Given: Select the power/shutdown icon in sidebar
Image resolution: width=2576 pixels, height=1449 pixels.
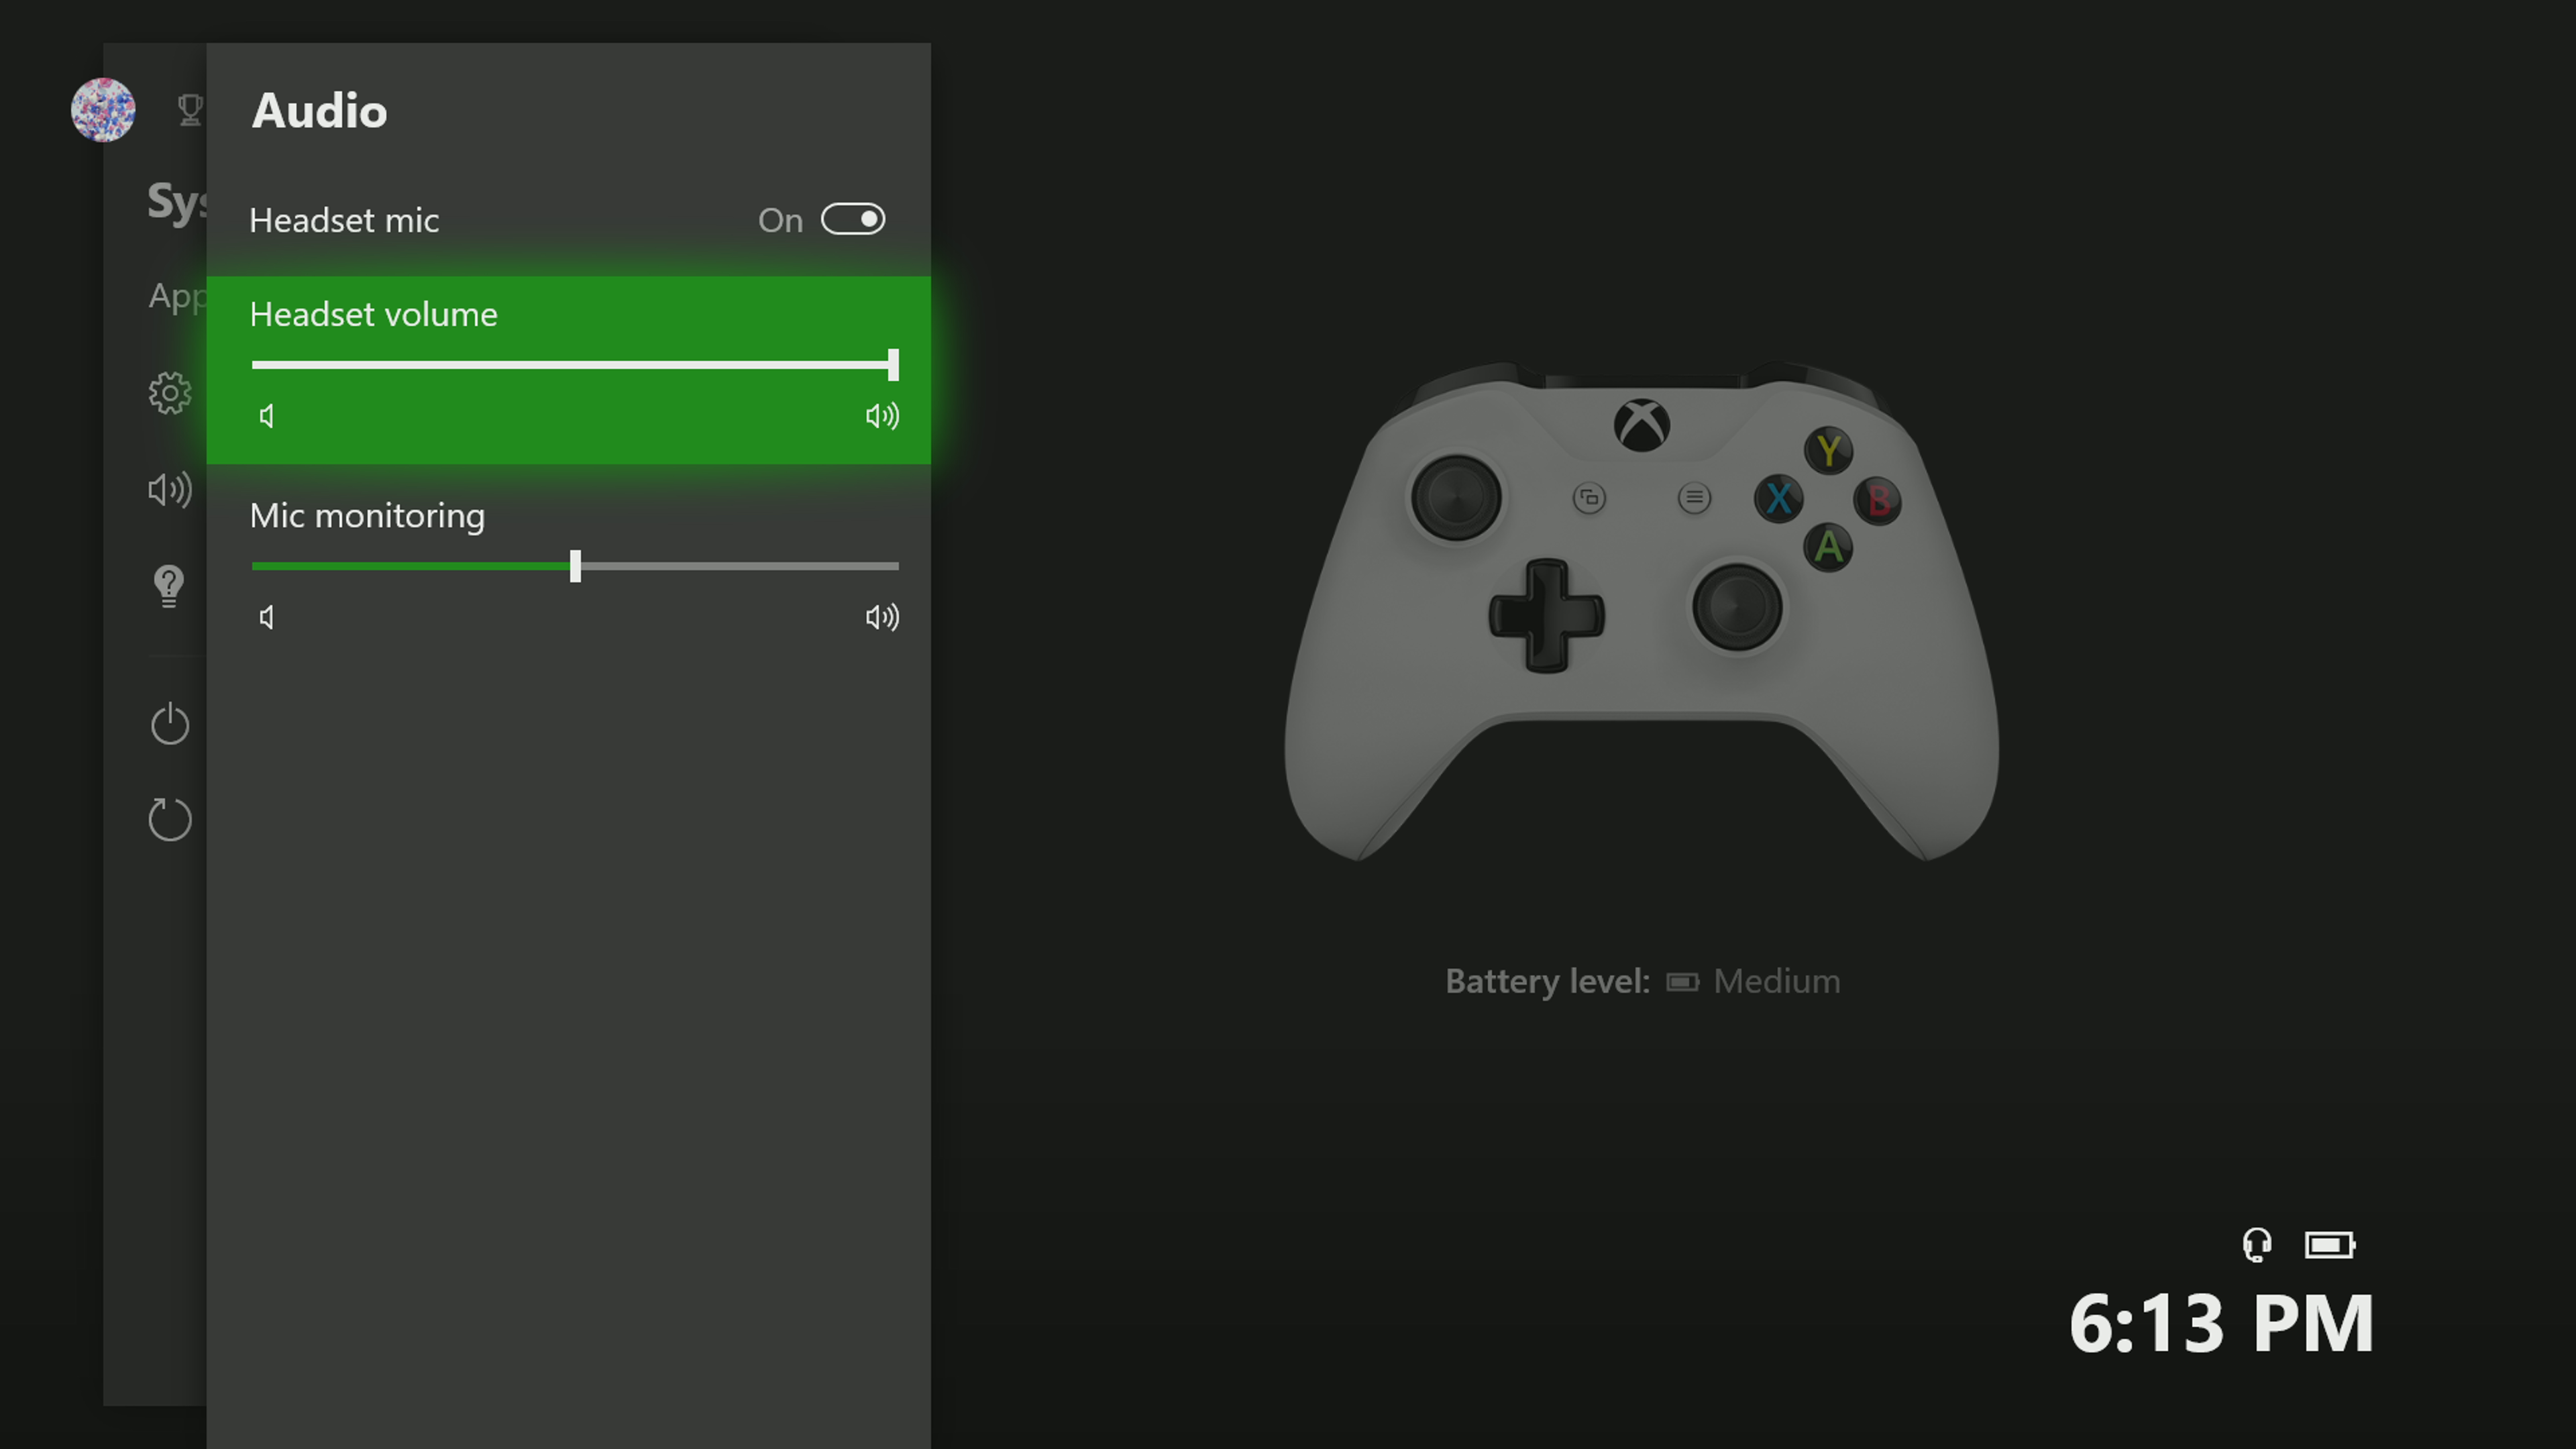Looking at the screenshot, I should tap(170, 722).
